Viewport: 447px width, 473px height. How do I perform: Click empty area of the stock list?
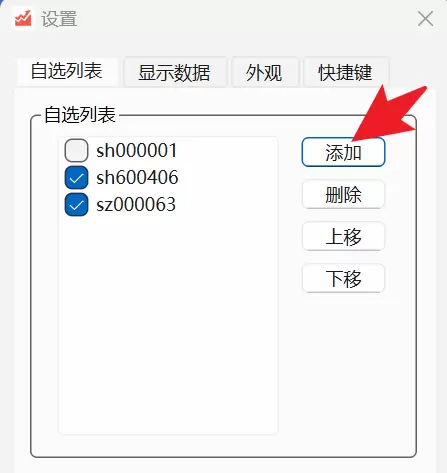click(x=168, y=323)
